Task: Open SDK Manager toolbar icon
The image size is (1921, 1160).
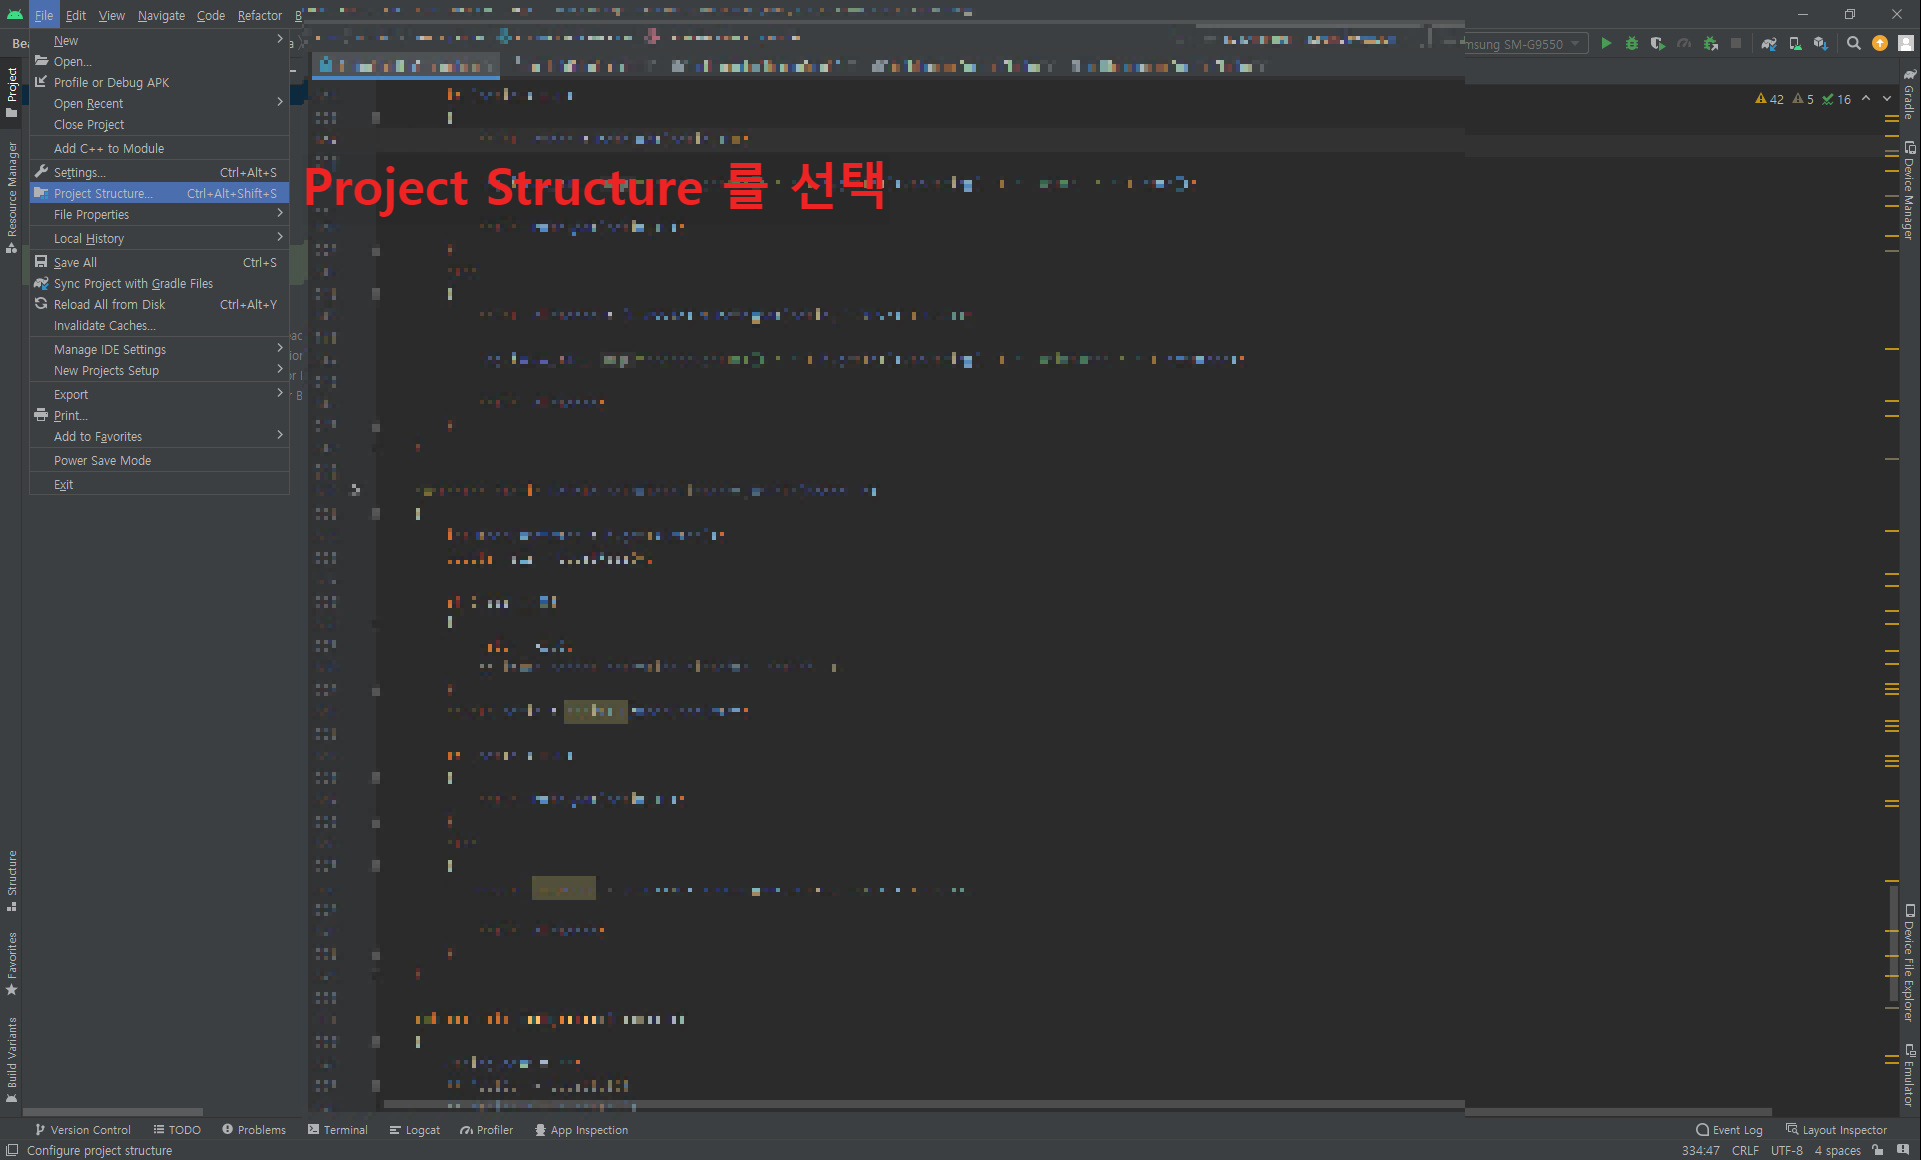Action: tap(1821, 44)
